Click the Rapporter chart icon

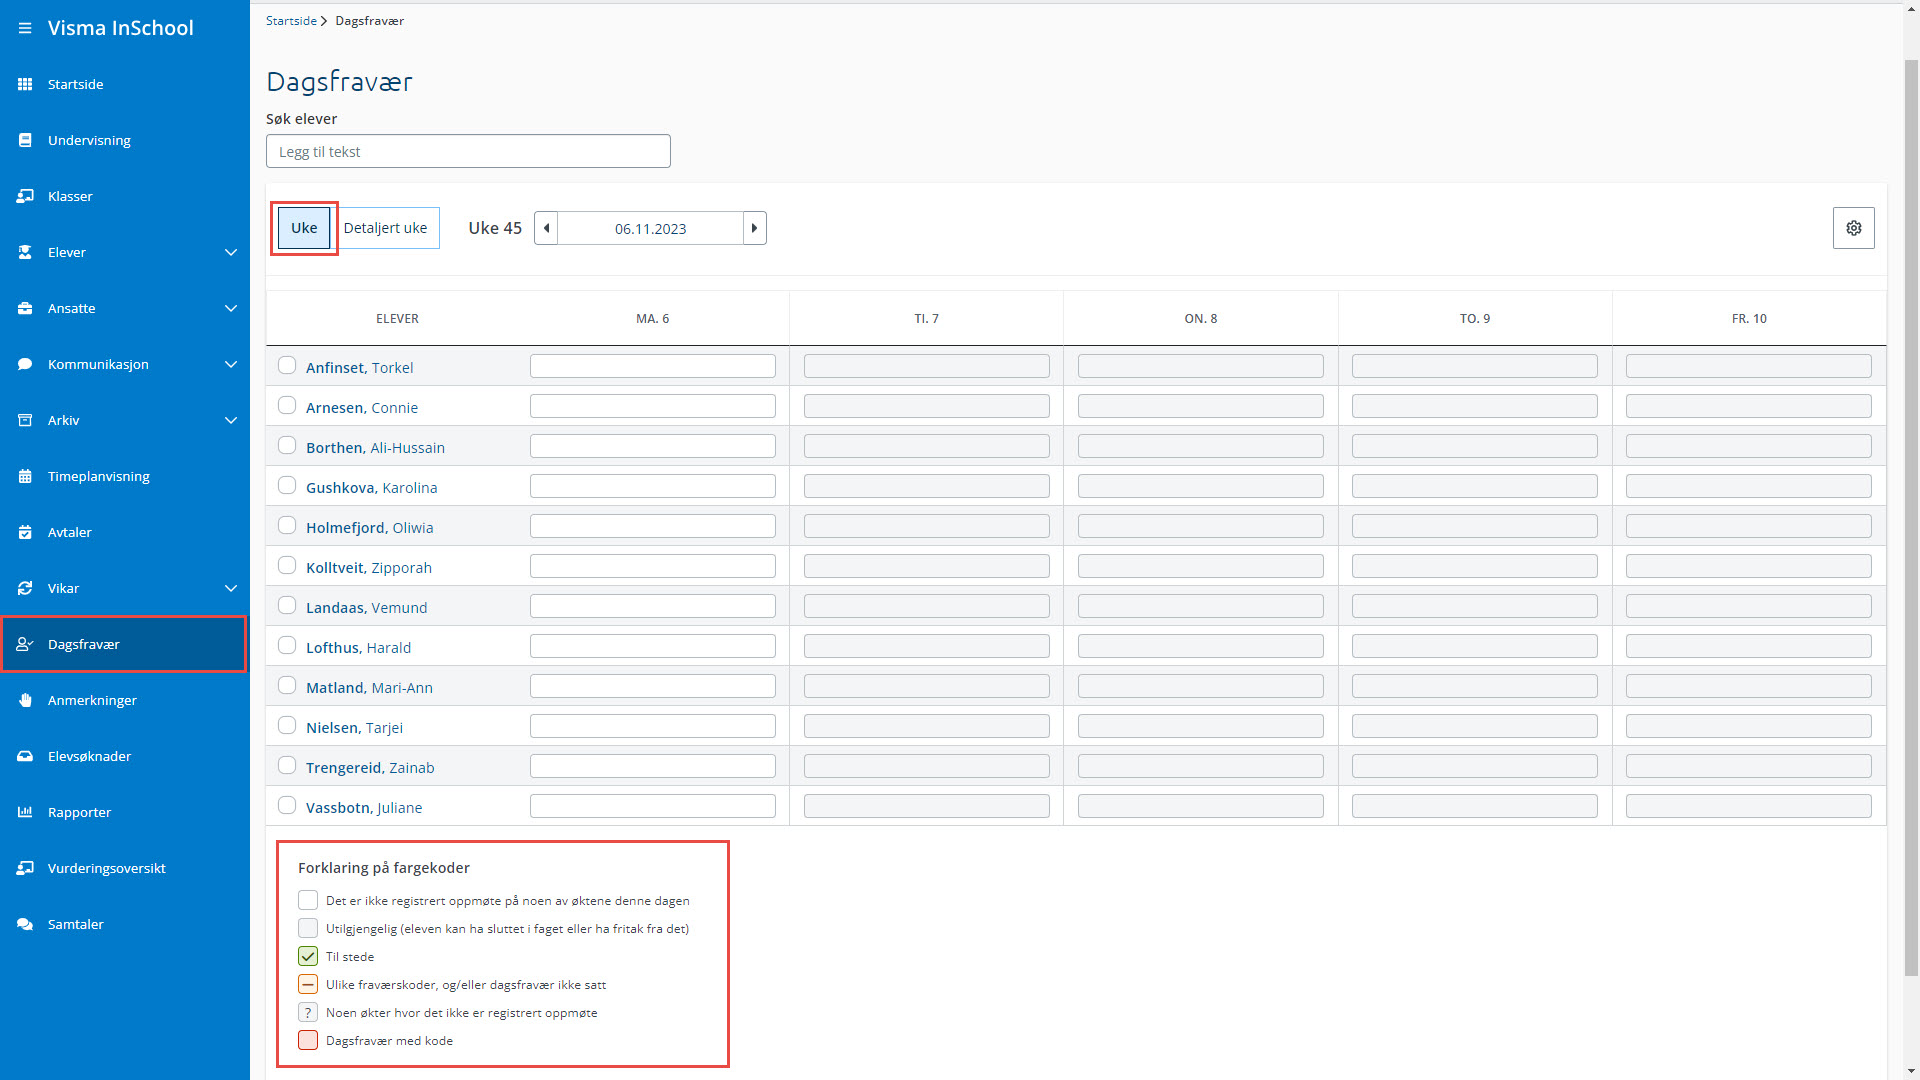coord(25,812)
